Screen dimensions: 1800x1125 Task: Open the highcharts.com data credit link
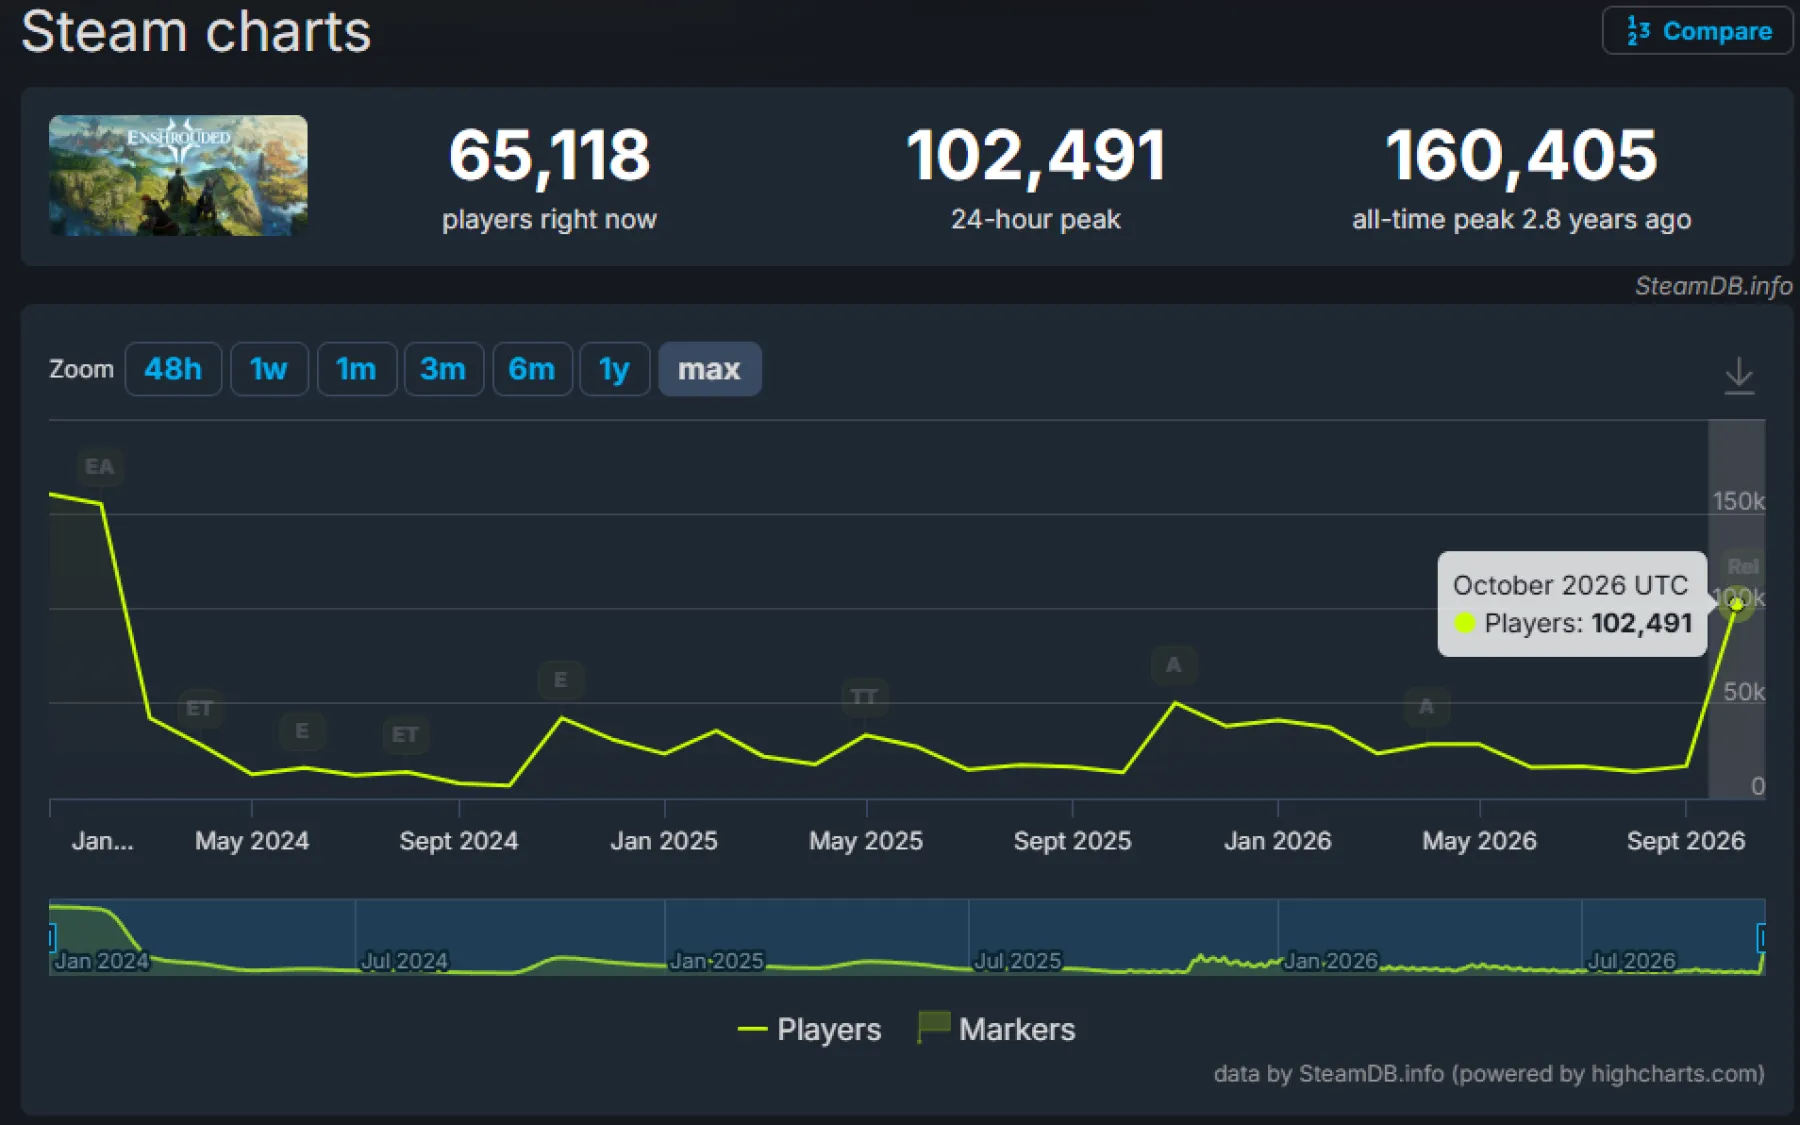click(x=1488, y=1073)
